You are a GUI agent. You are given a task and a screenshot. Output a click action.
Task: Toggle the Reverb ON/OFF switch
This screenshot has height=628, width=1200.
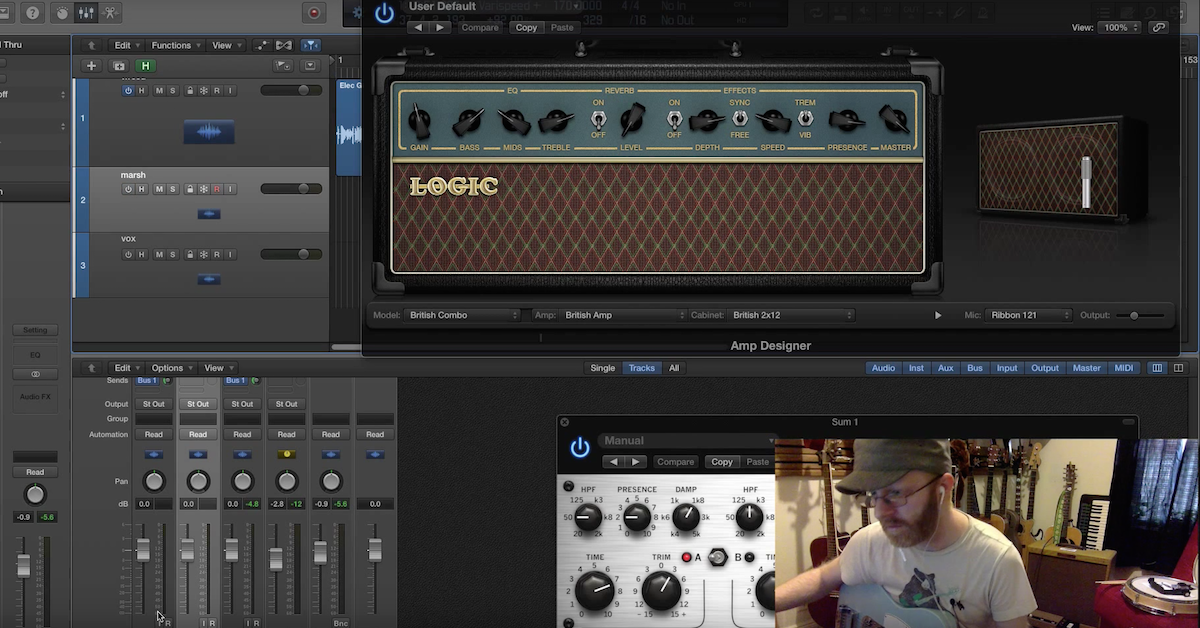[598, 119]
